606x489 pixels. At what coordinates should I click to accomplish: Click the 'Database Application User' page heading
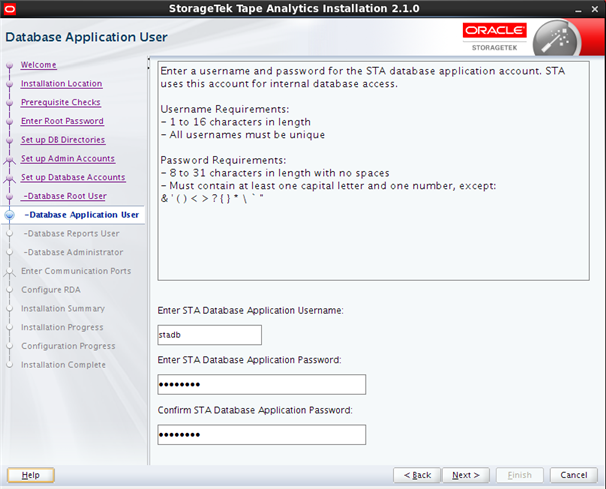87,37
